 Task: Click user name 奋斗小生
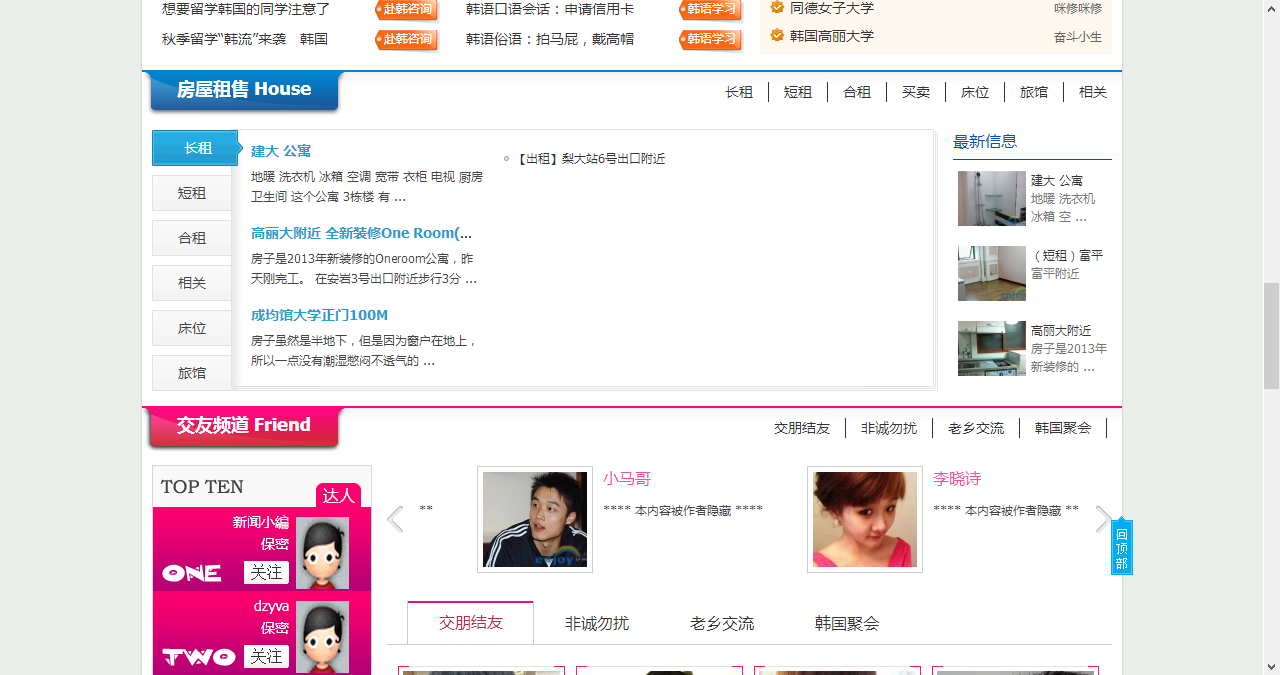coord(1078,37)
